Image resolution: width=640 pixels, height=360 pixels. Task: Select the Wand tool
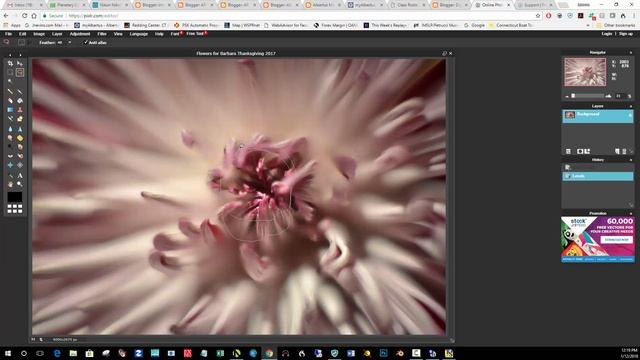point(10,81)
